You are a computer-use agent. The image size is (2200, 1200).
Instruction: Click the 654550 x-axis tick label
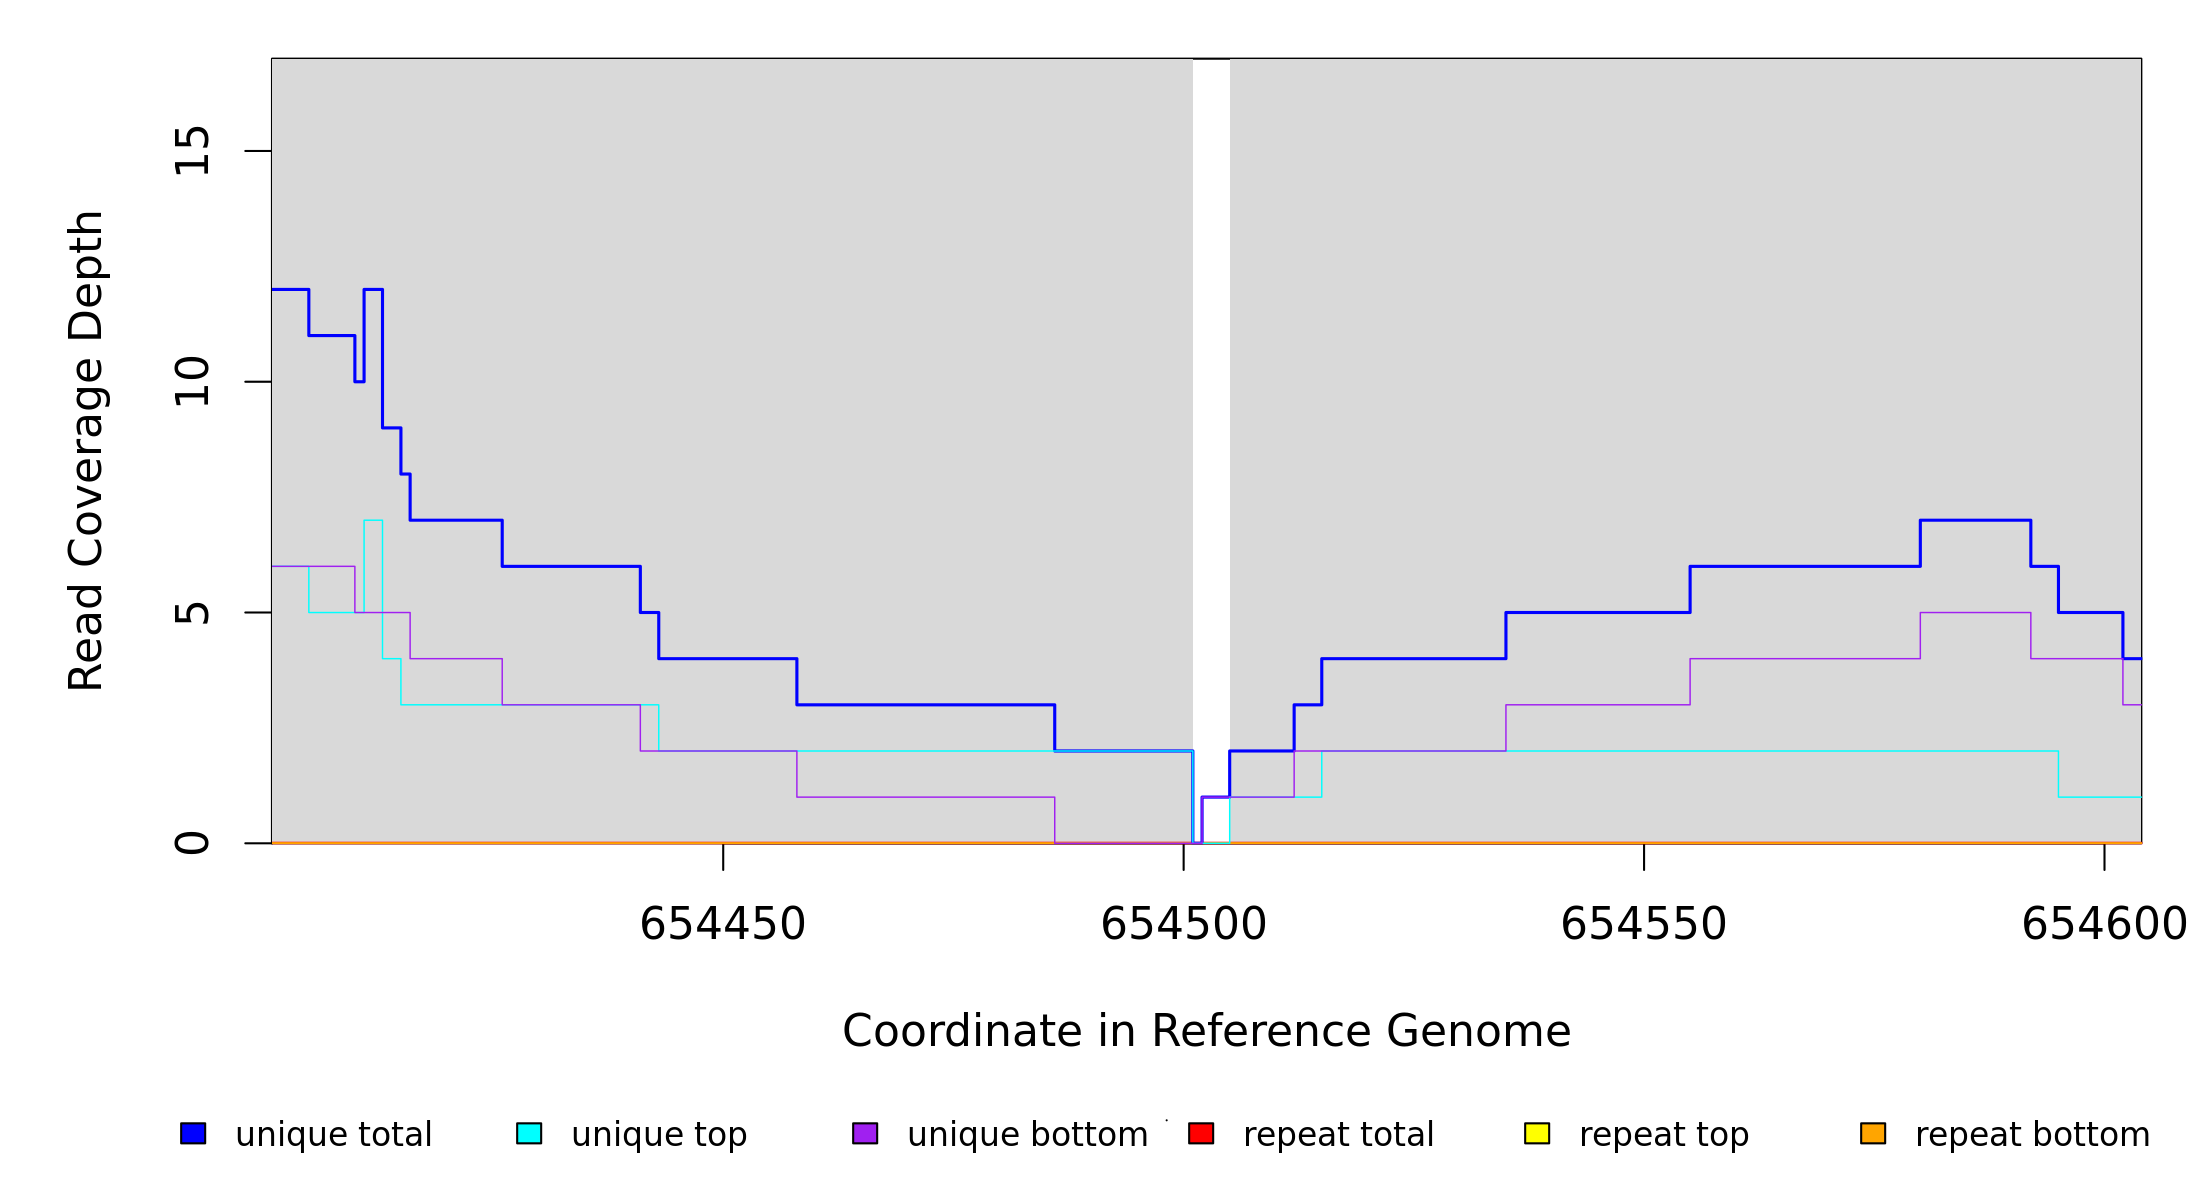[1643, 925]
